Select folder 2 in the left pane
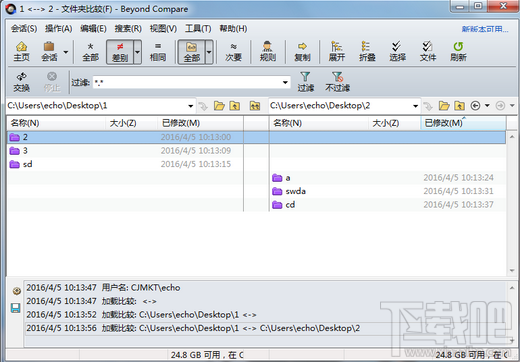This screenshot has width=520, height=362. tap(125, 137)
